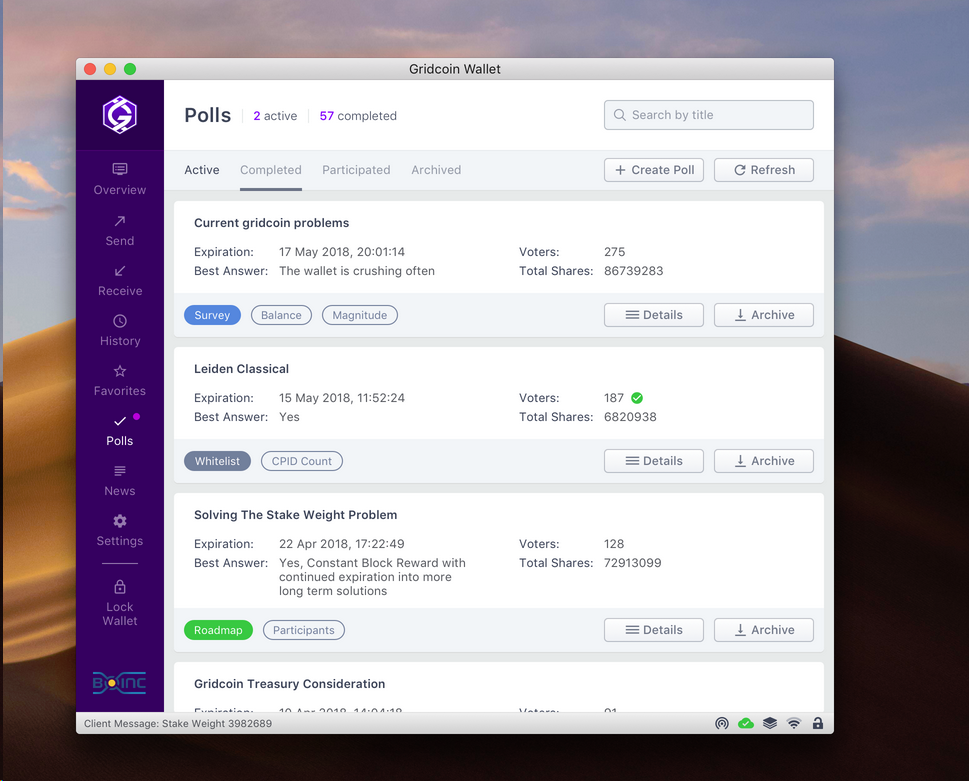Go to the Send section

click(x=120, y=231)
